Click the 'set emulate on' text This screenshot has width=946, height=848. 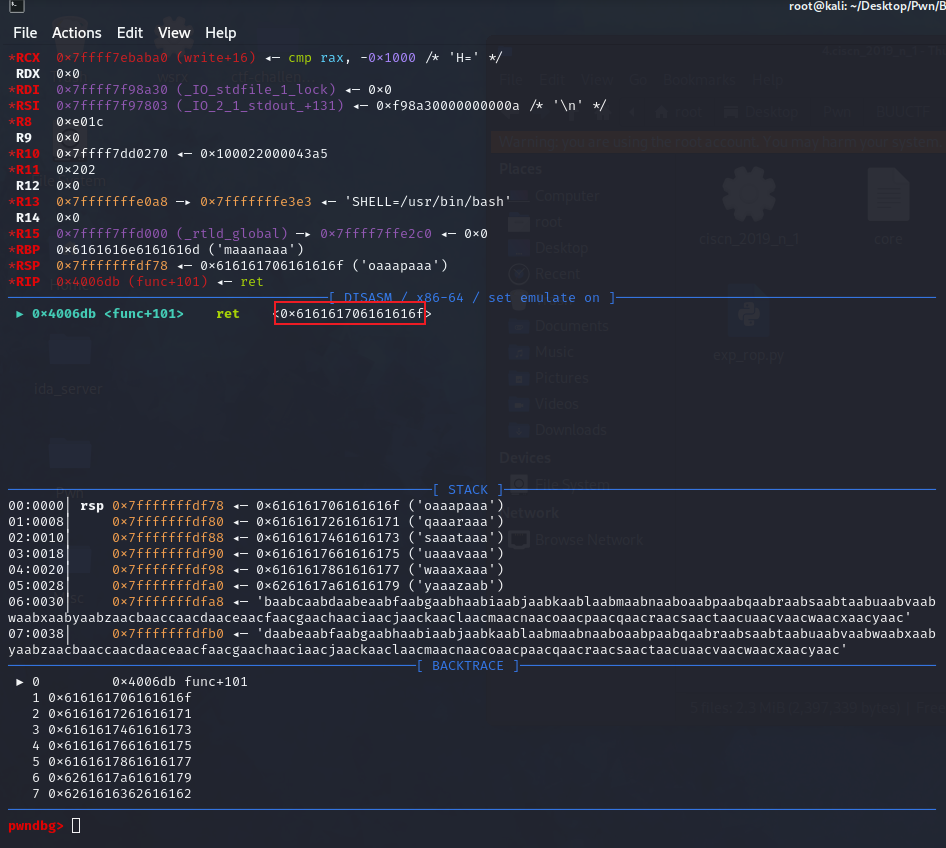coord(544,297)
